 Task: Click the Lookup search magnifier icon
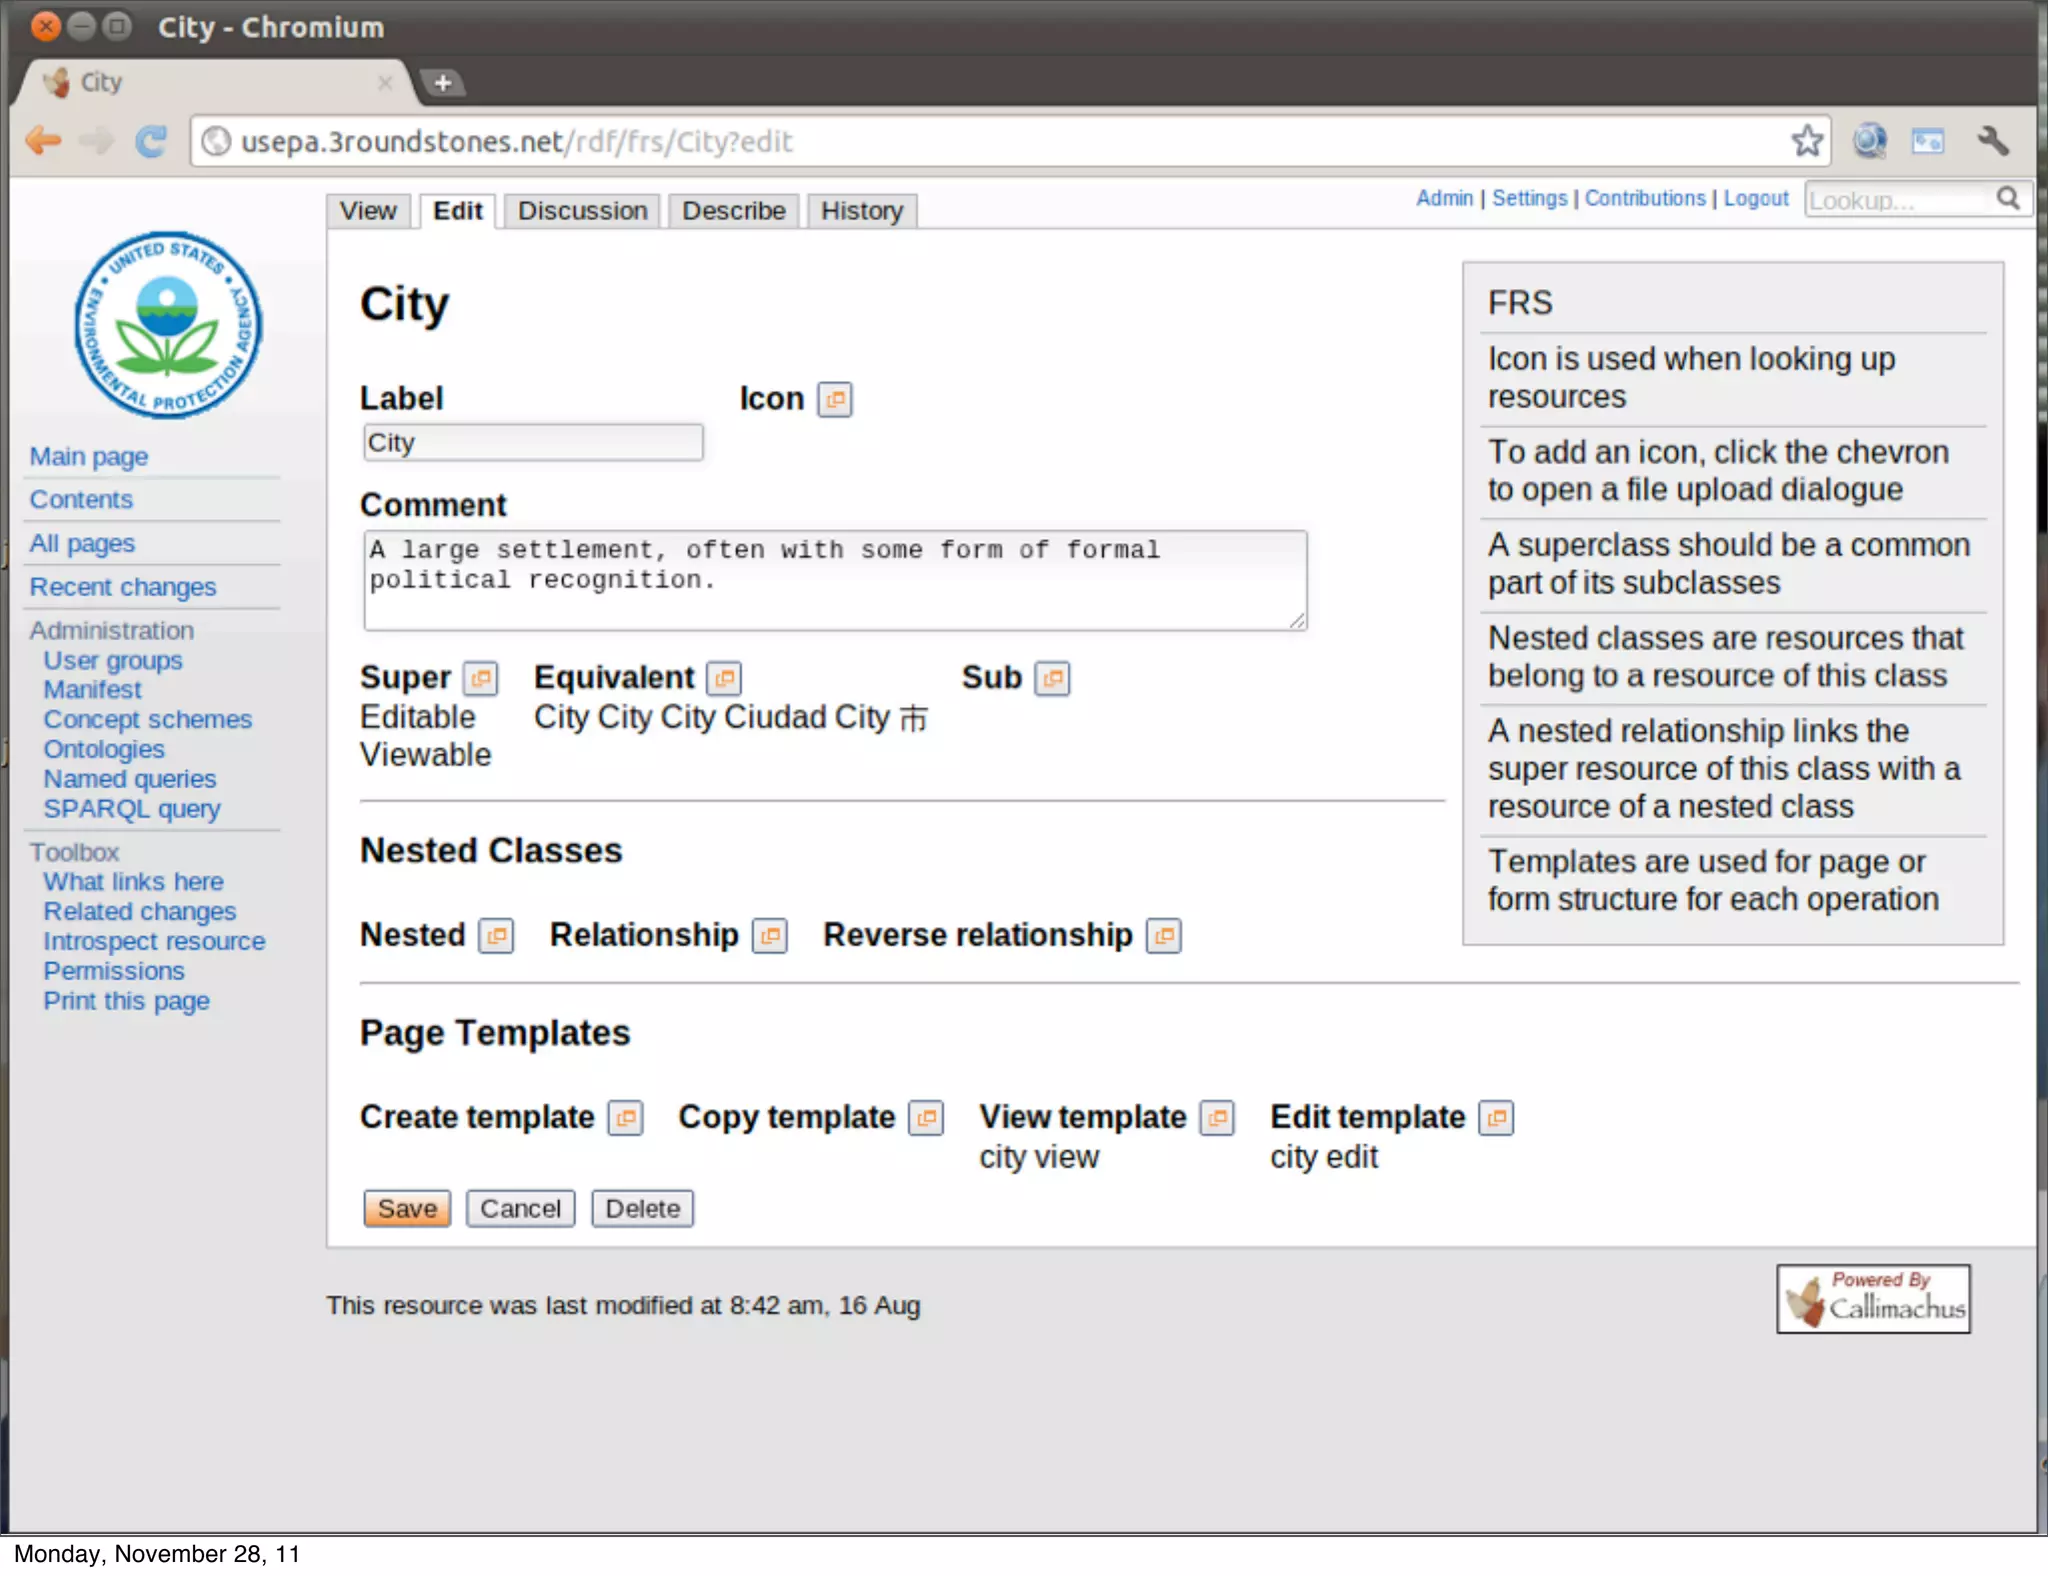coord(2008,198)
